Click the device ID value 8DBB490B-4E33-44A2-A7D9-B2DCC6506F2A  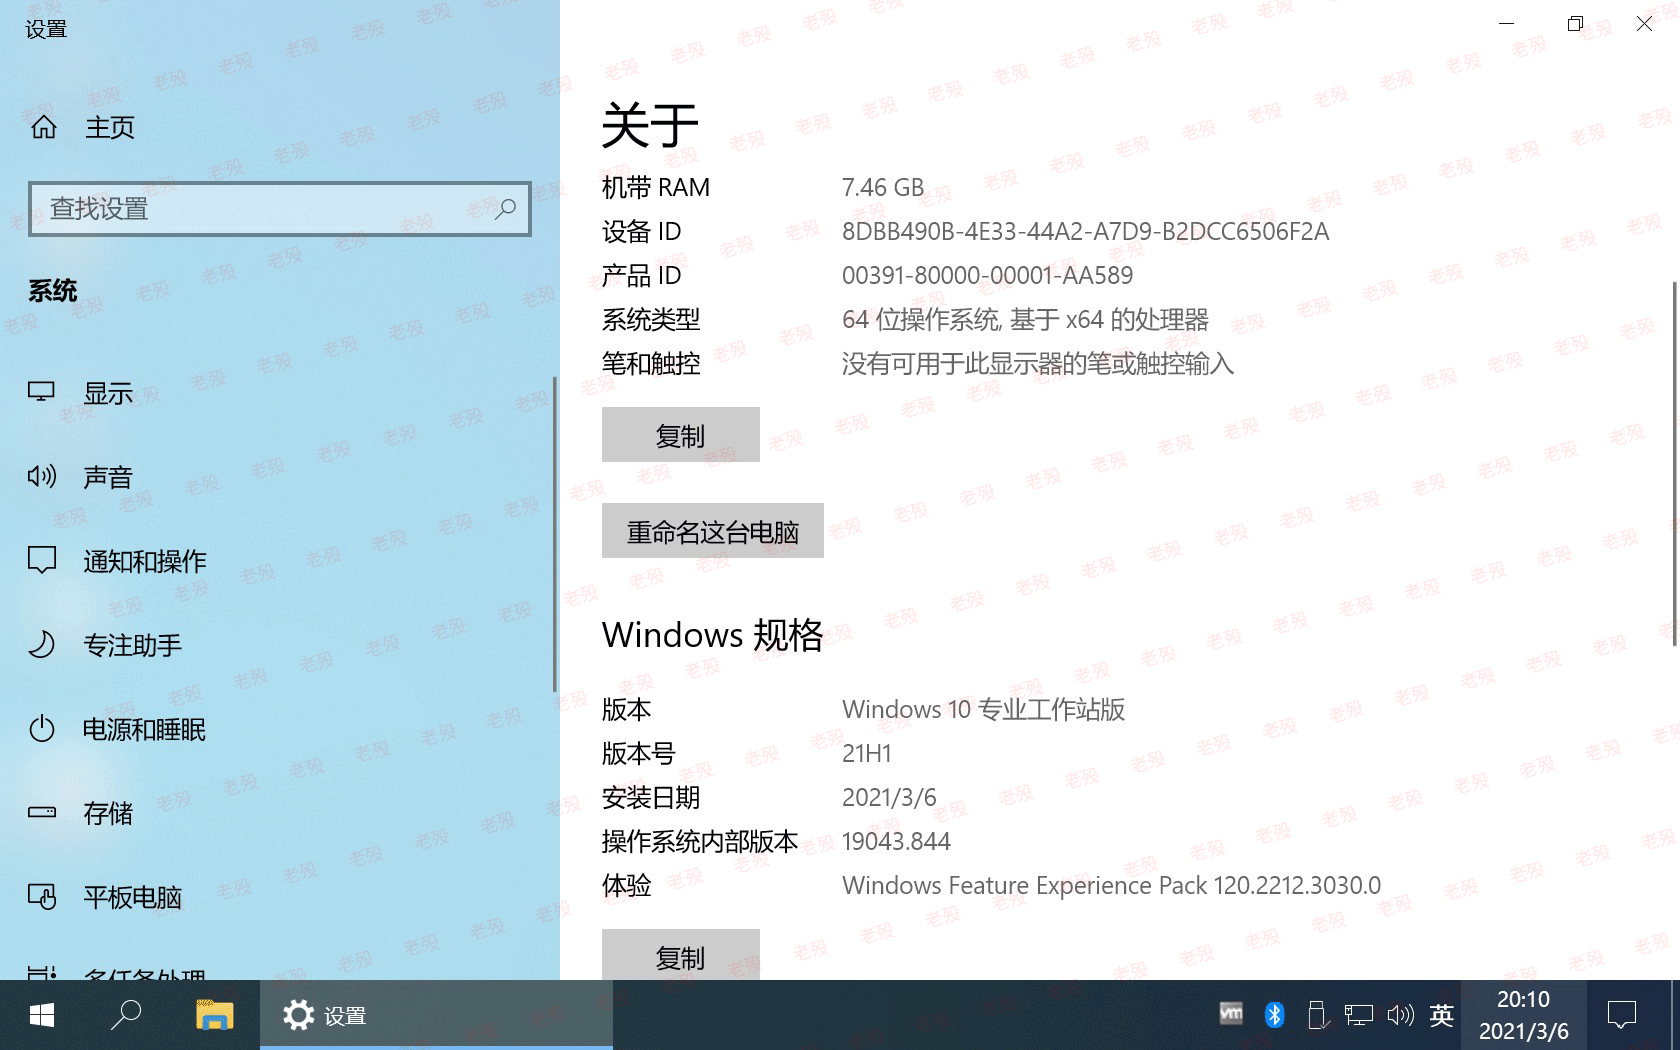coord(1085,231)
